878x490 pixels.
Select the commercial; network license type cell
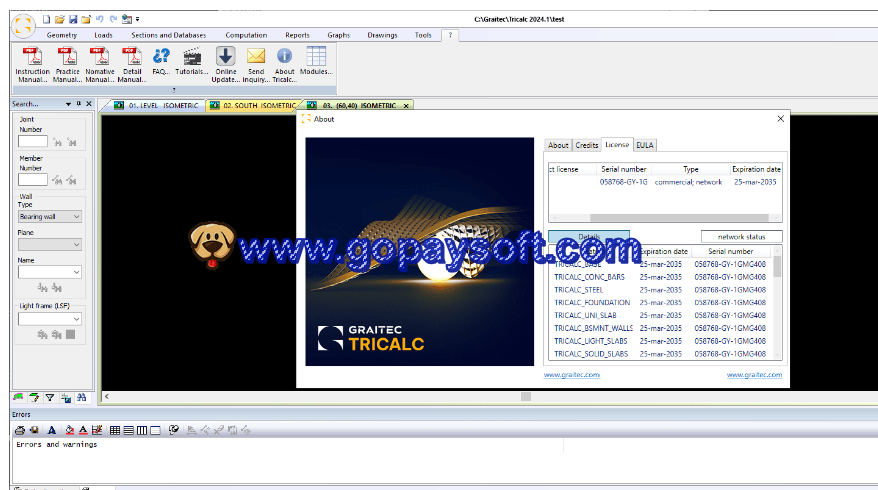coord(688,182)
